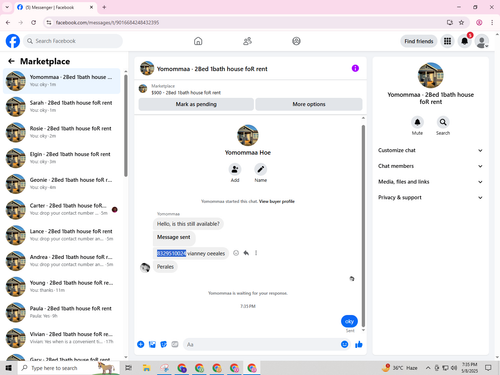Expand Chat members section

430,166
